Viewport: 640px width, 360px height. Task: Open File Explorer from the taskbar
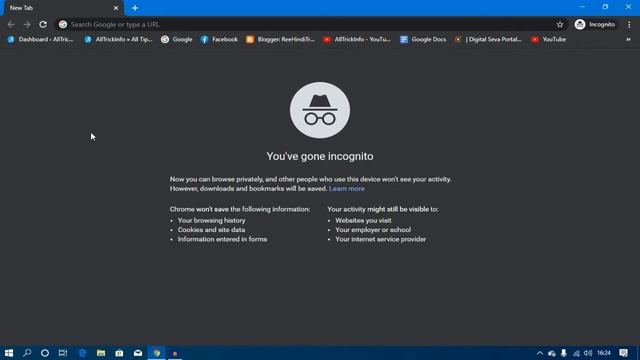pos(101,353)
